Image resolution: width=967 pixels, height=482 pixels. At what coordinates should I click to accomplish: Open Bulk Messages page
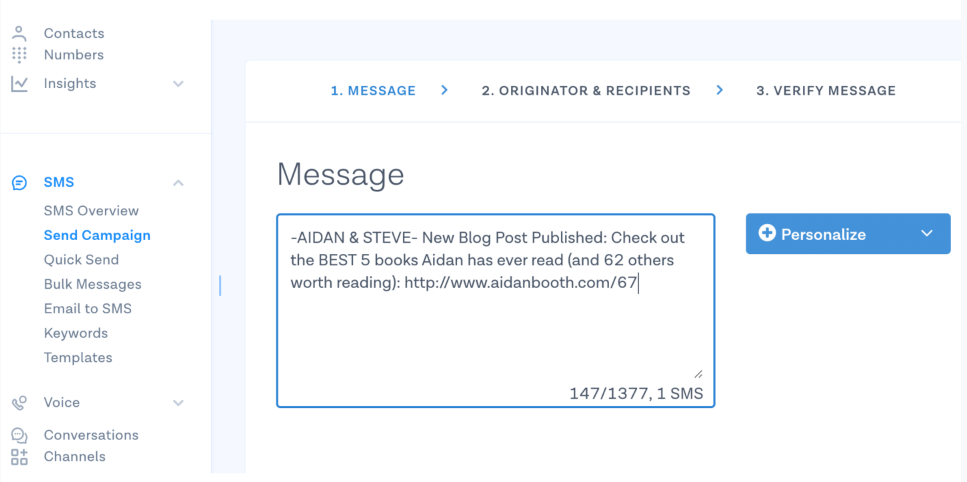coord(93,284)
